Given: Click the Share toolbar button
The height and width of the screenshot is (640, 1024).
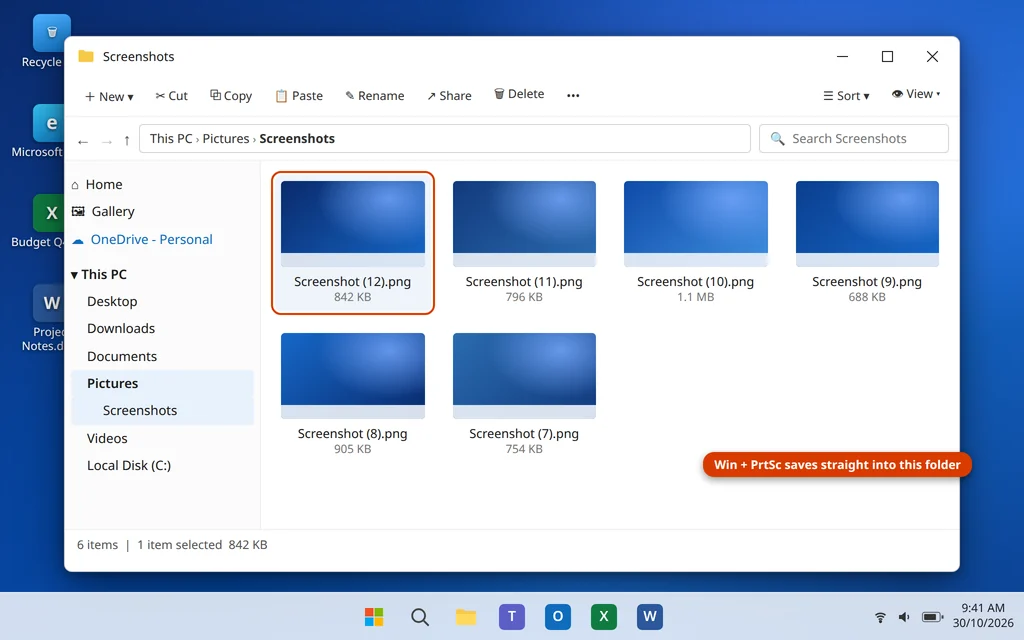Looking at the screenshot, I should [x=449, y=95].
